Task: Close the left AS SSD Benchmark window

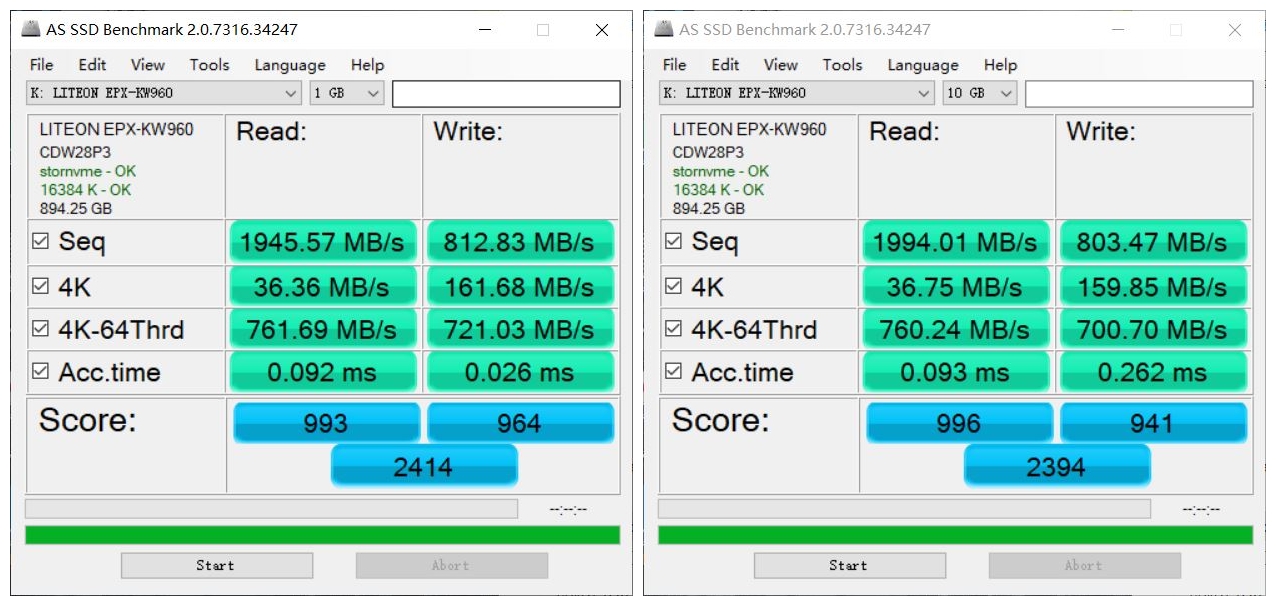Action: pyautogui.click(x=602, y=30)
